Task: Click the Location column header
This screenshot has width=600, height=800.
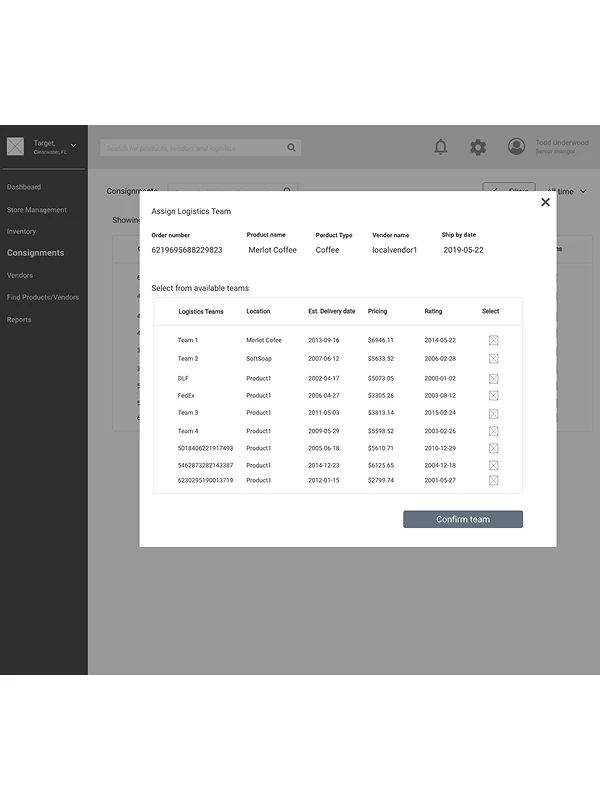Action: 258,311
